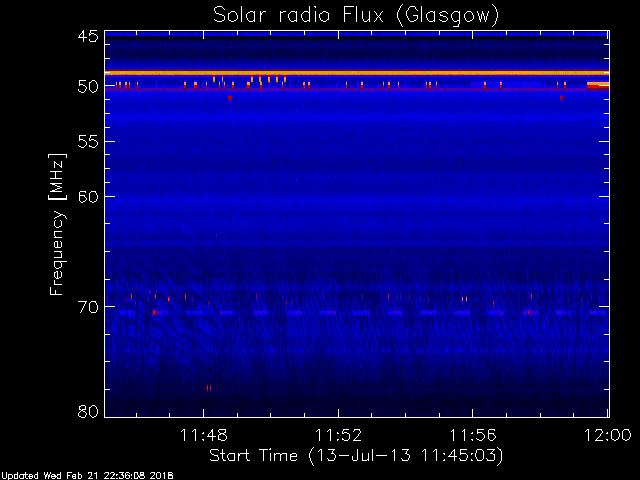Select the 12:00 time axis label
This screenshot has width=640, height=480.
pos(608,436)
